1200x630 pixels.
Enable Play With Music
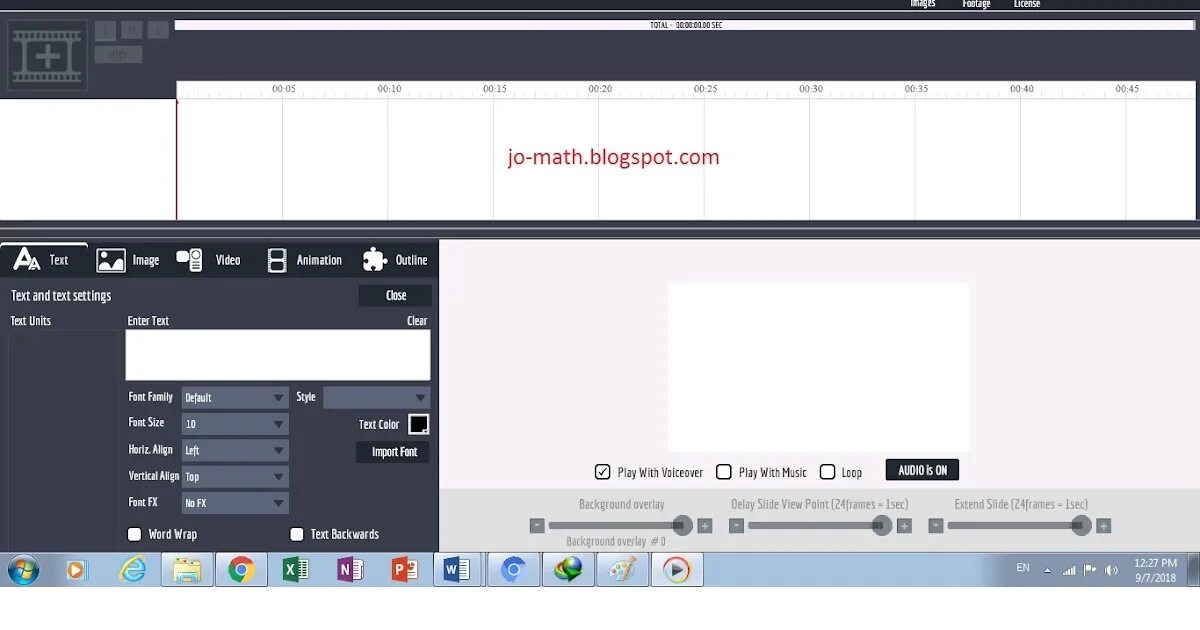pyautogui.click(x=723, y=471)
